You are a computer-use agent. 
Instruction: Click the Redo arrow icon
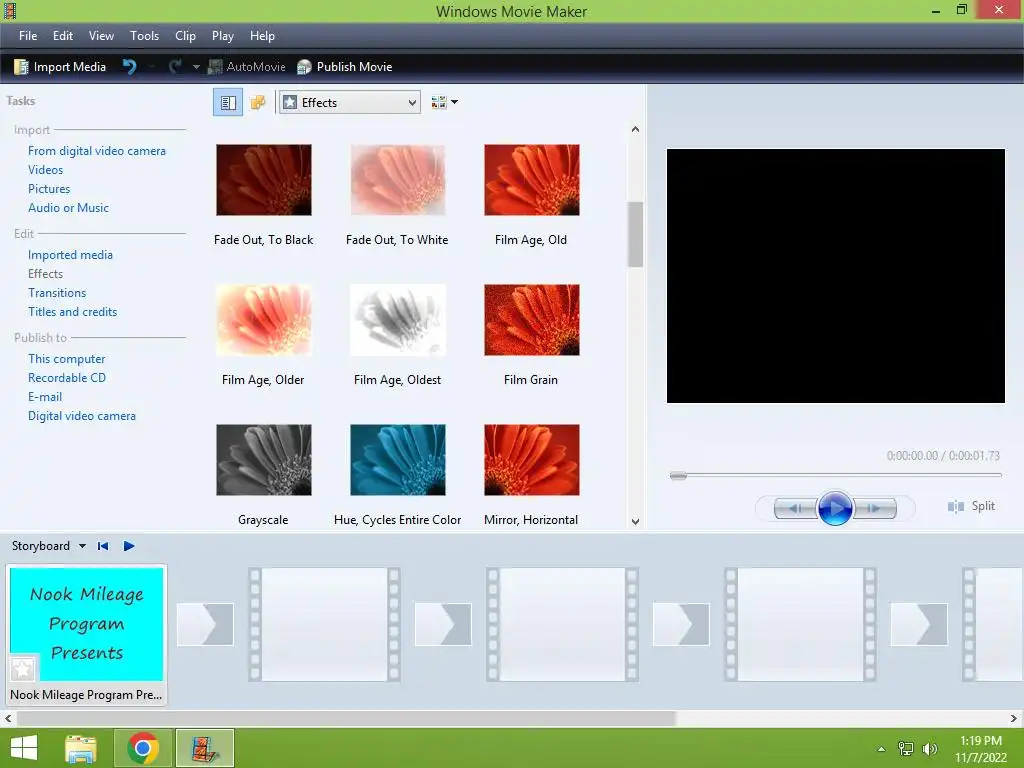(175, 67)
